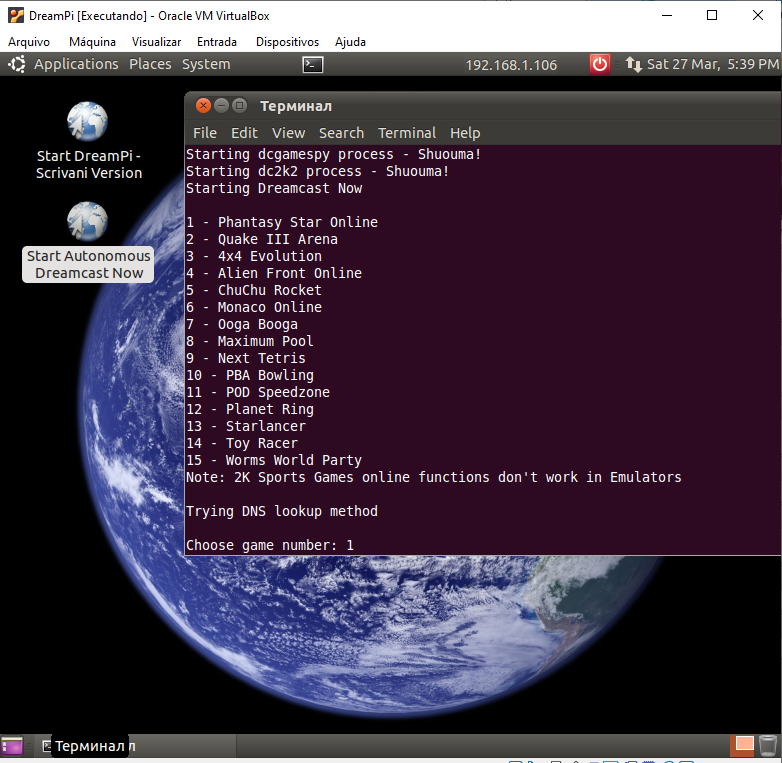Open the VirtualBox Ajuda menu

pos(350,42)
